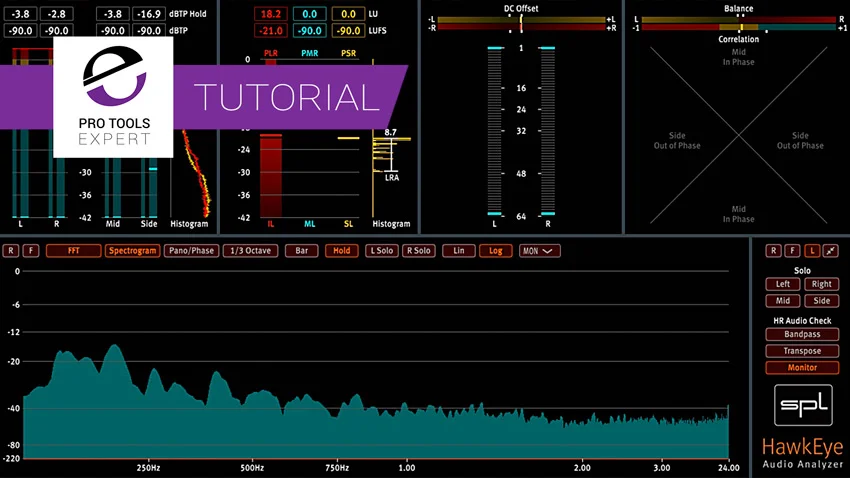This screenshot has height=478, width=850.
Task: Click the IL loudness bar label
Action: point(271,224)
